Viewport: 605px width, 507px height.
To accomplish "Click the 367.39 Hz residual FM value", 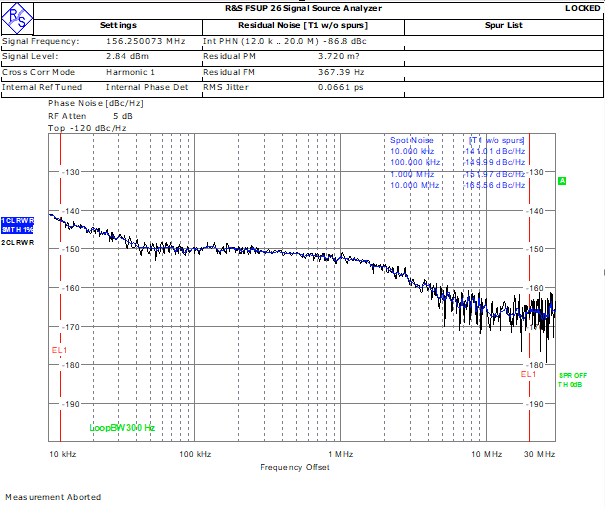I will (x=341, y=72).
